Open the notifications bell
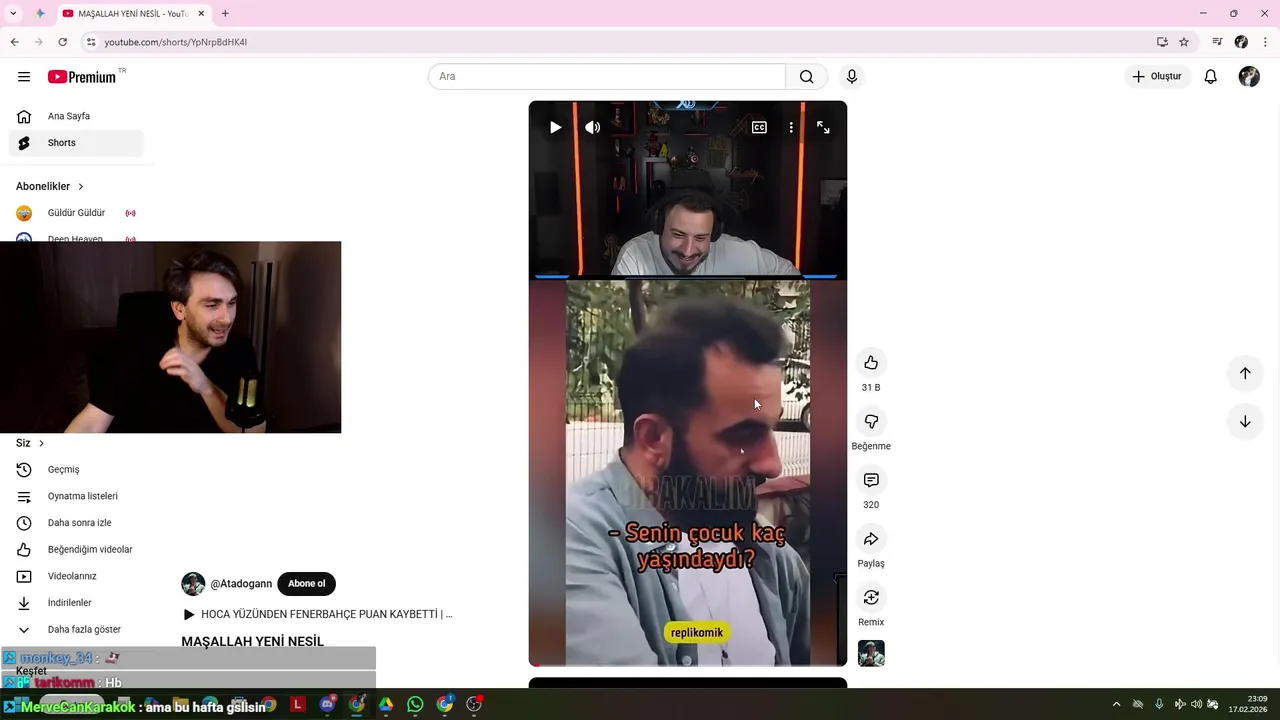1280x720 pixels. [1210, 77]
